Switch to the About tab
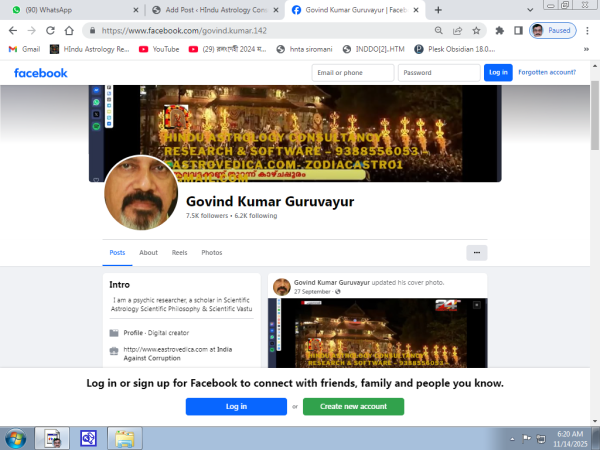 click(148, 253)
